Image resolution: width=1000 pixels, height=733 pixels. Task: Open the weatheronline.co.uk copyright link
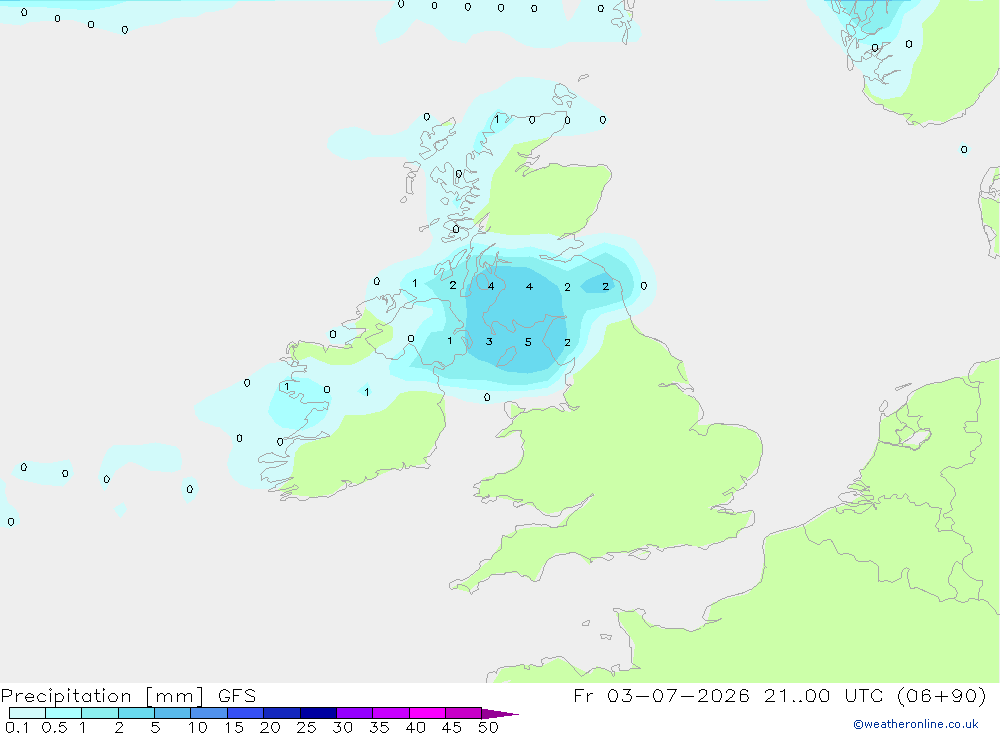[915, 724]
